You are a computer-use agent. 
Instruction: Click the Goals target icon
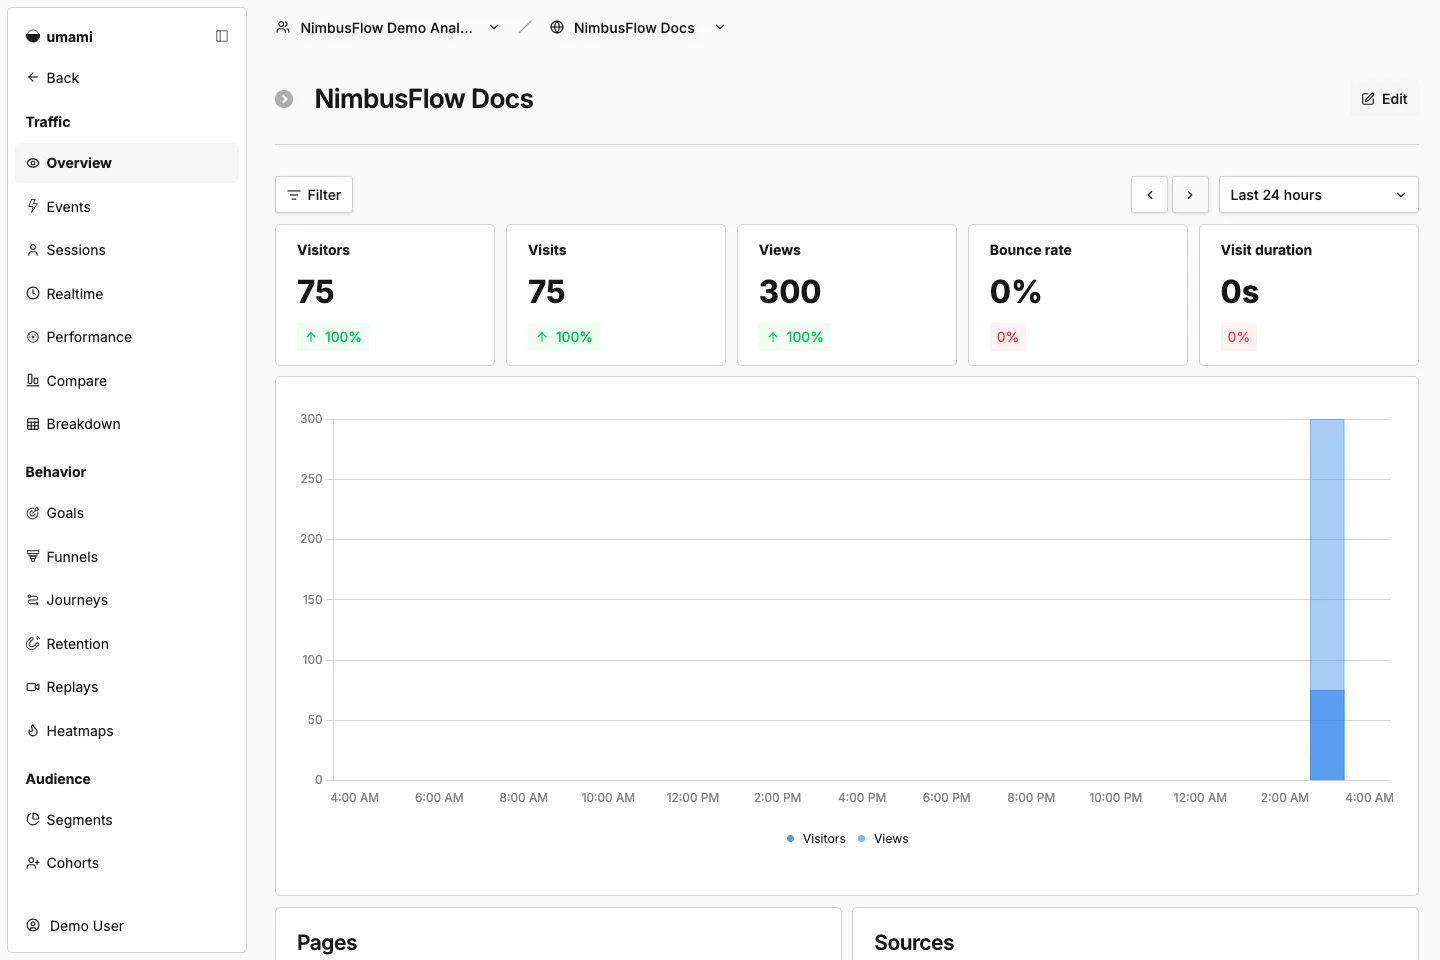point(33,513)
